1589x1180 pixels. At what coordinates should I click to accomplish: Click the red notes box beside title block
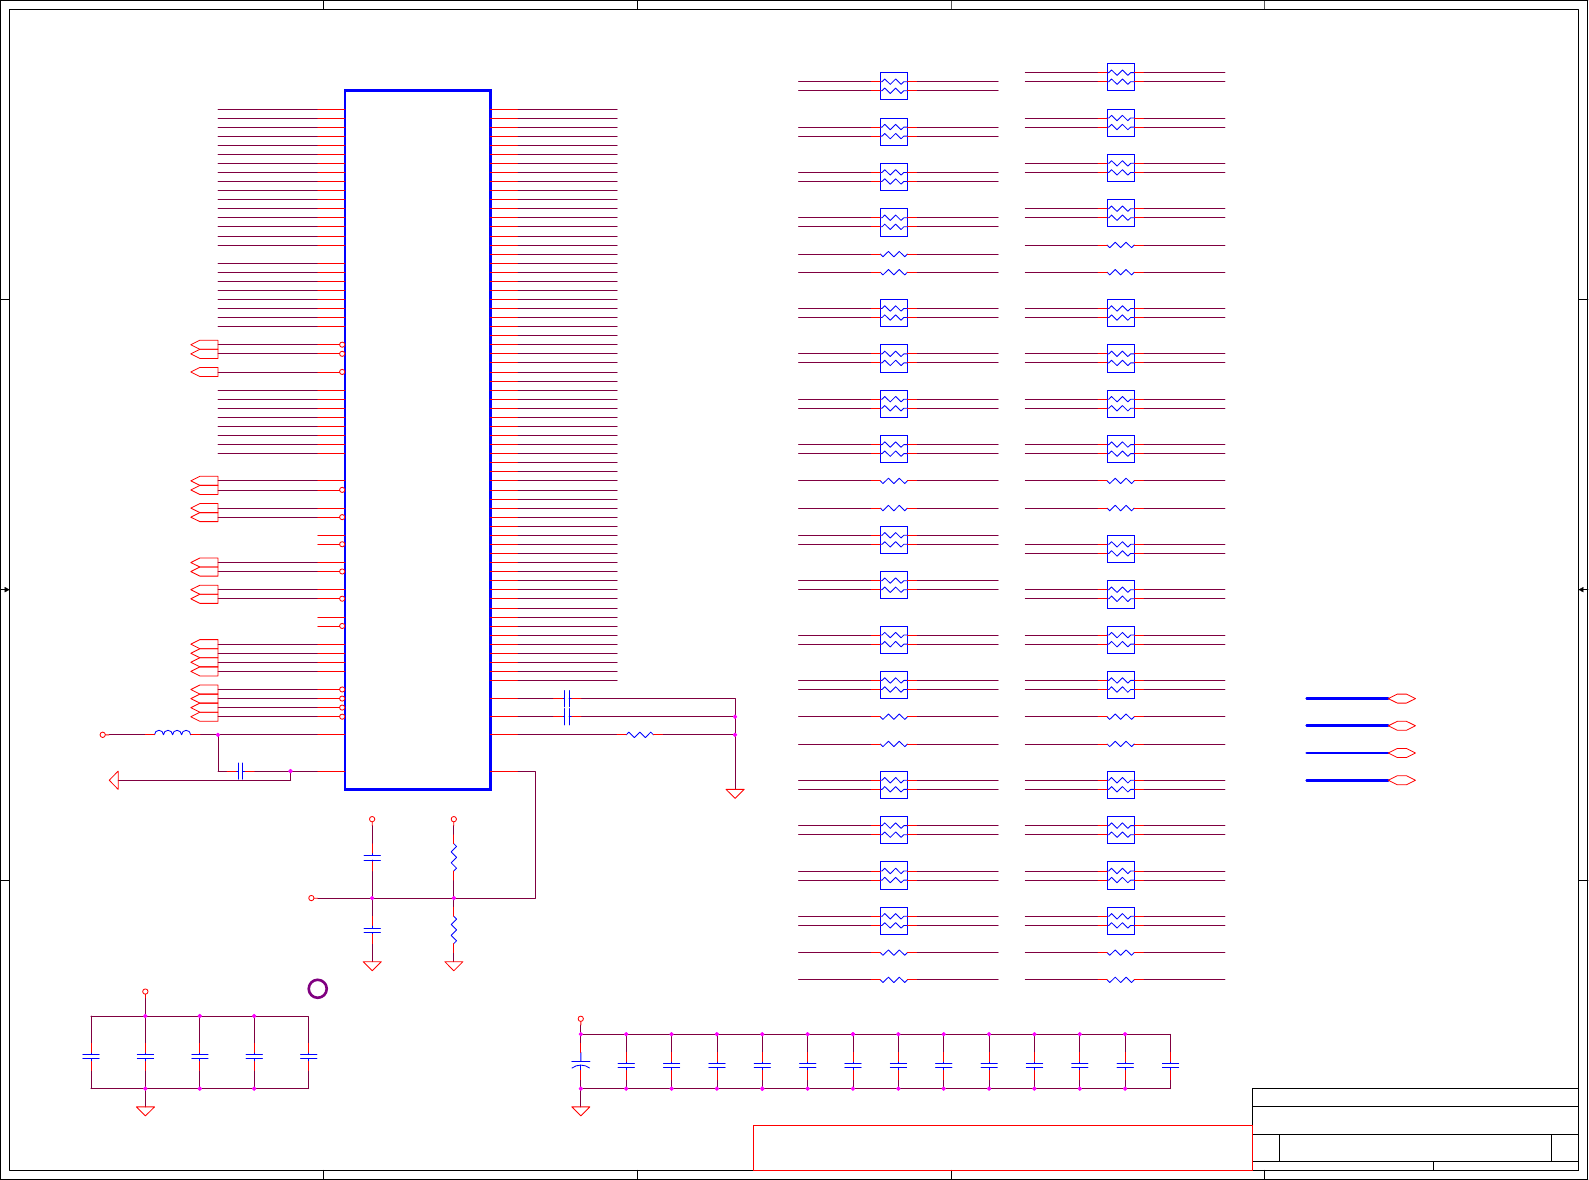point(1002,1147)
